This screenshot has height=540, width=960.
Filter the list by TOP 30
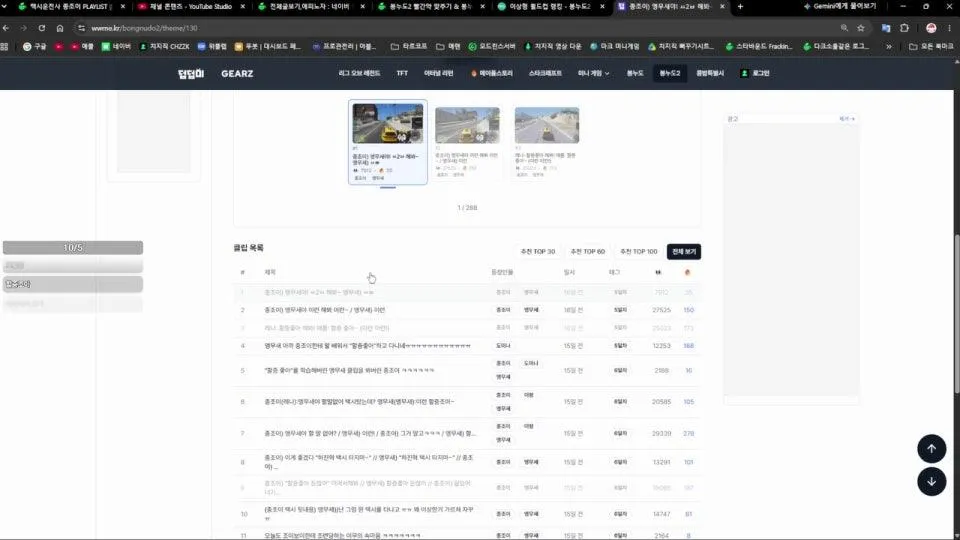538,252
